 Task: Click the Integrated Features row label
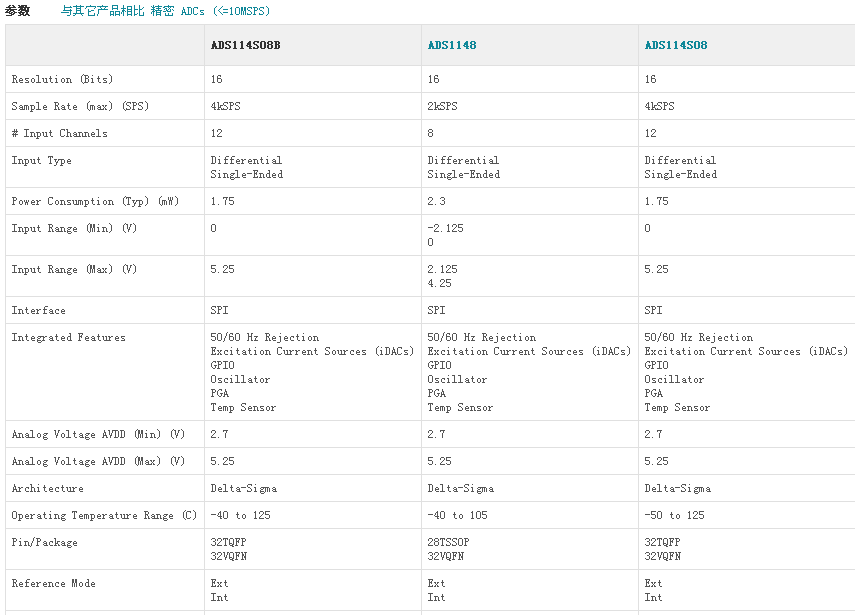pos(68,337)
